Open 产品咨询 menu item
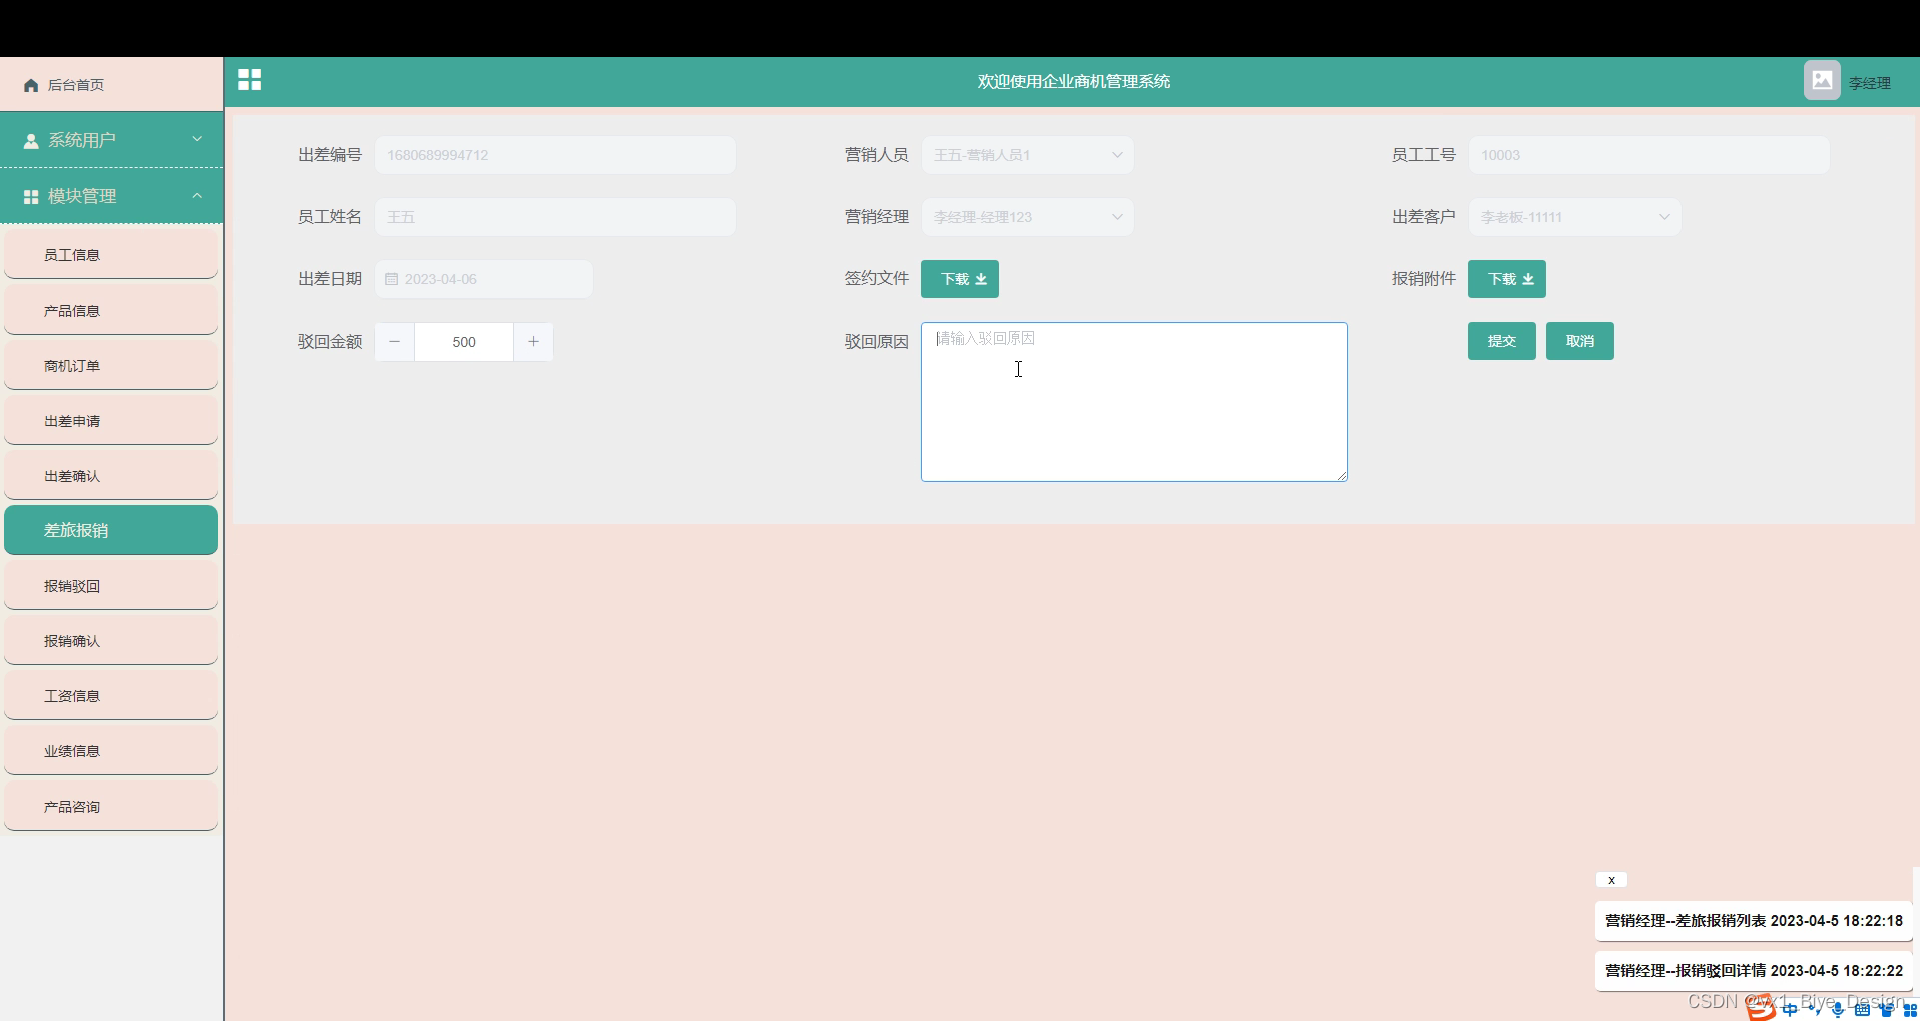 (111, 807)
